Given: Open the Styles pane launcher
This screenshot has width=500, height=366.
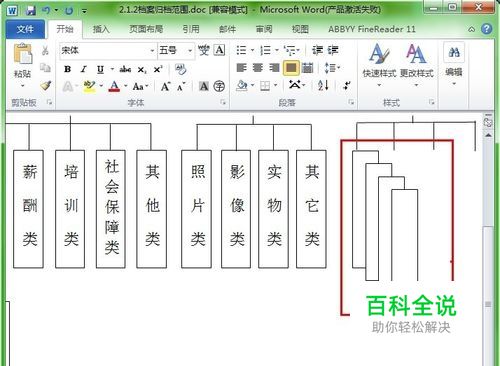Looking at the screenshot, I should pos(432,102).
